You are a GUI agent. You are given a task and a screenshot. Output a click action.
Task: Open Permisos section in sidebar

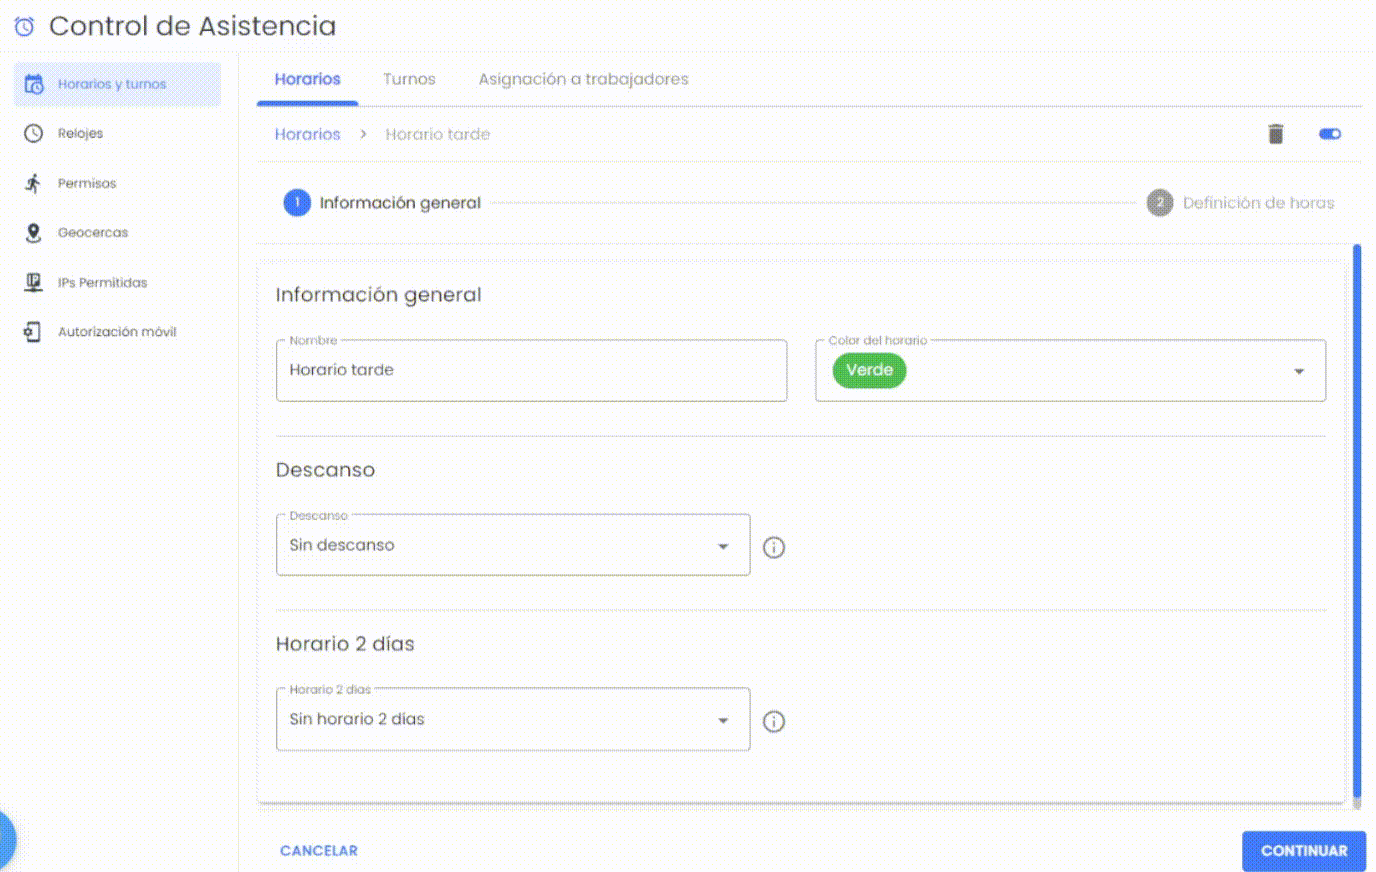point(118,183)
